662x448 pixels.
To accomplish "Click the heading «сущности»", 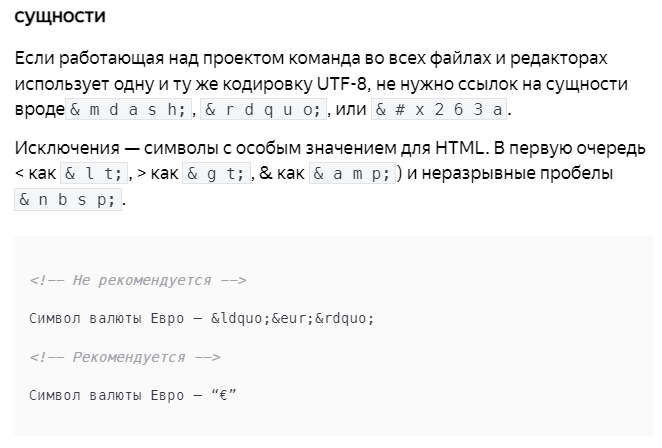I will (60, 16).
